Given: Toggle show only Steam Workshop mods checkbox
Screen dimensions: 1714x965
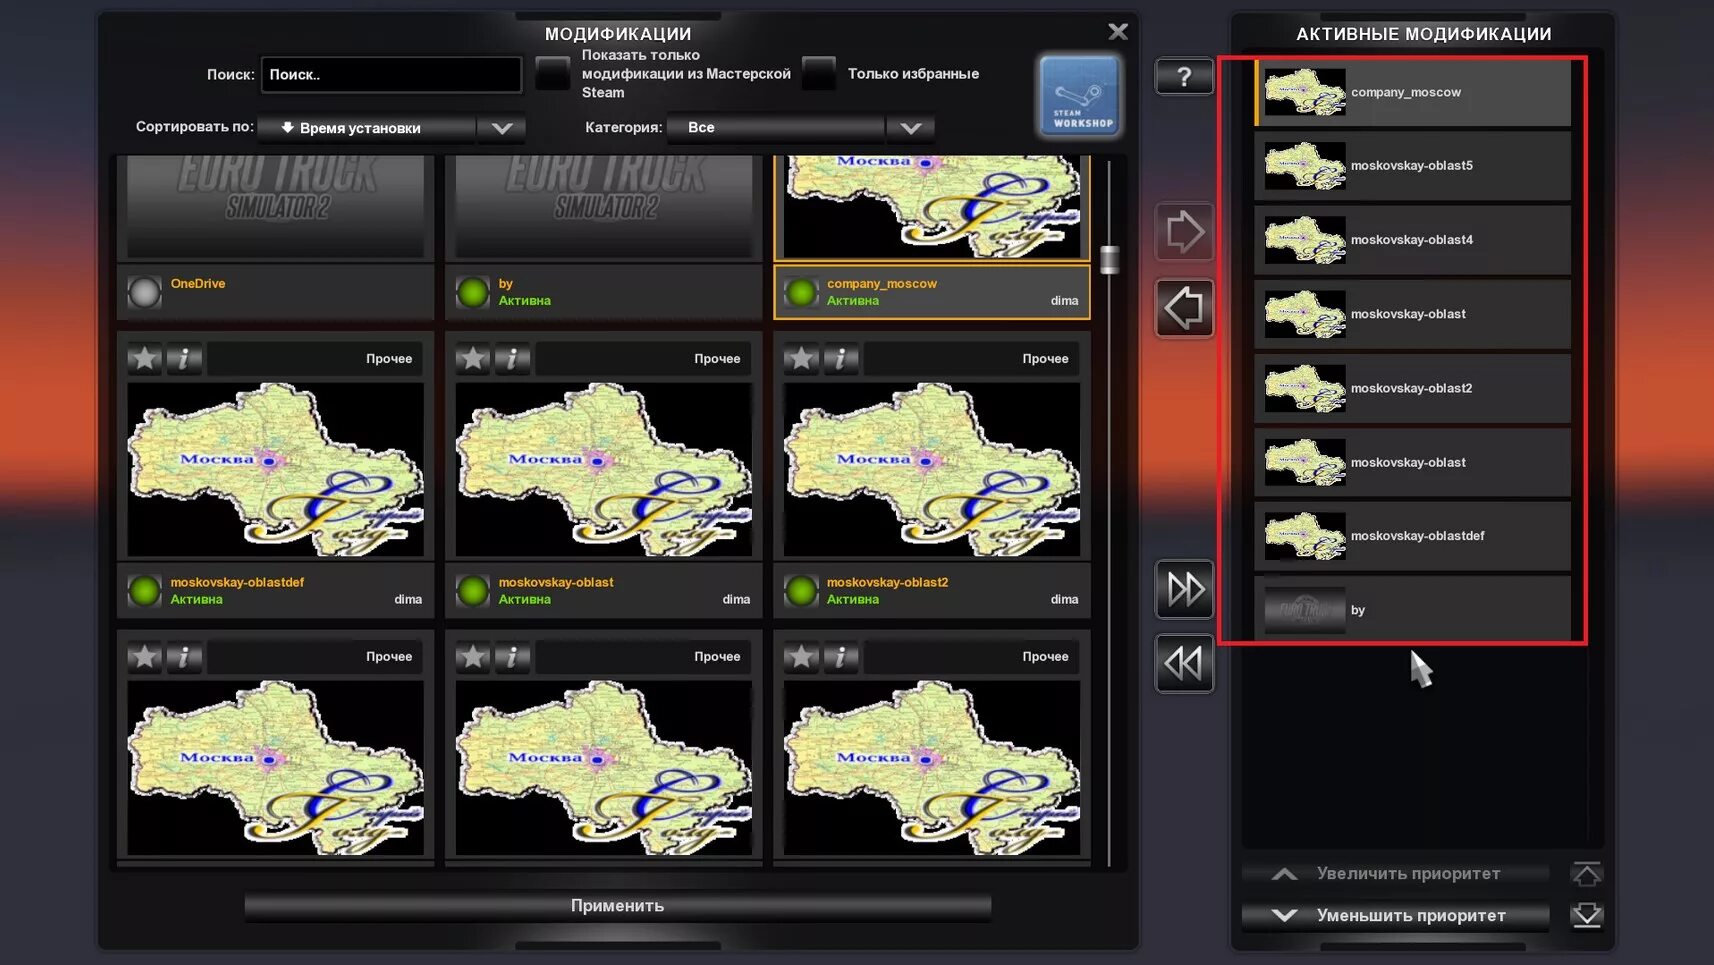Looking at the screenshot, I should [552, 74].
